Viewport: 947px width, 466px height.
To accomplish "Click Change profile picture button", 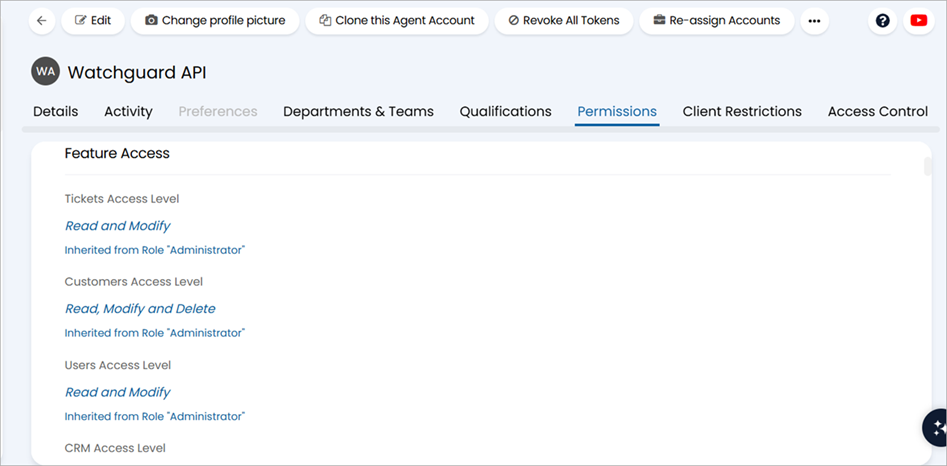I will coord(215,21).
